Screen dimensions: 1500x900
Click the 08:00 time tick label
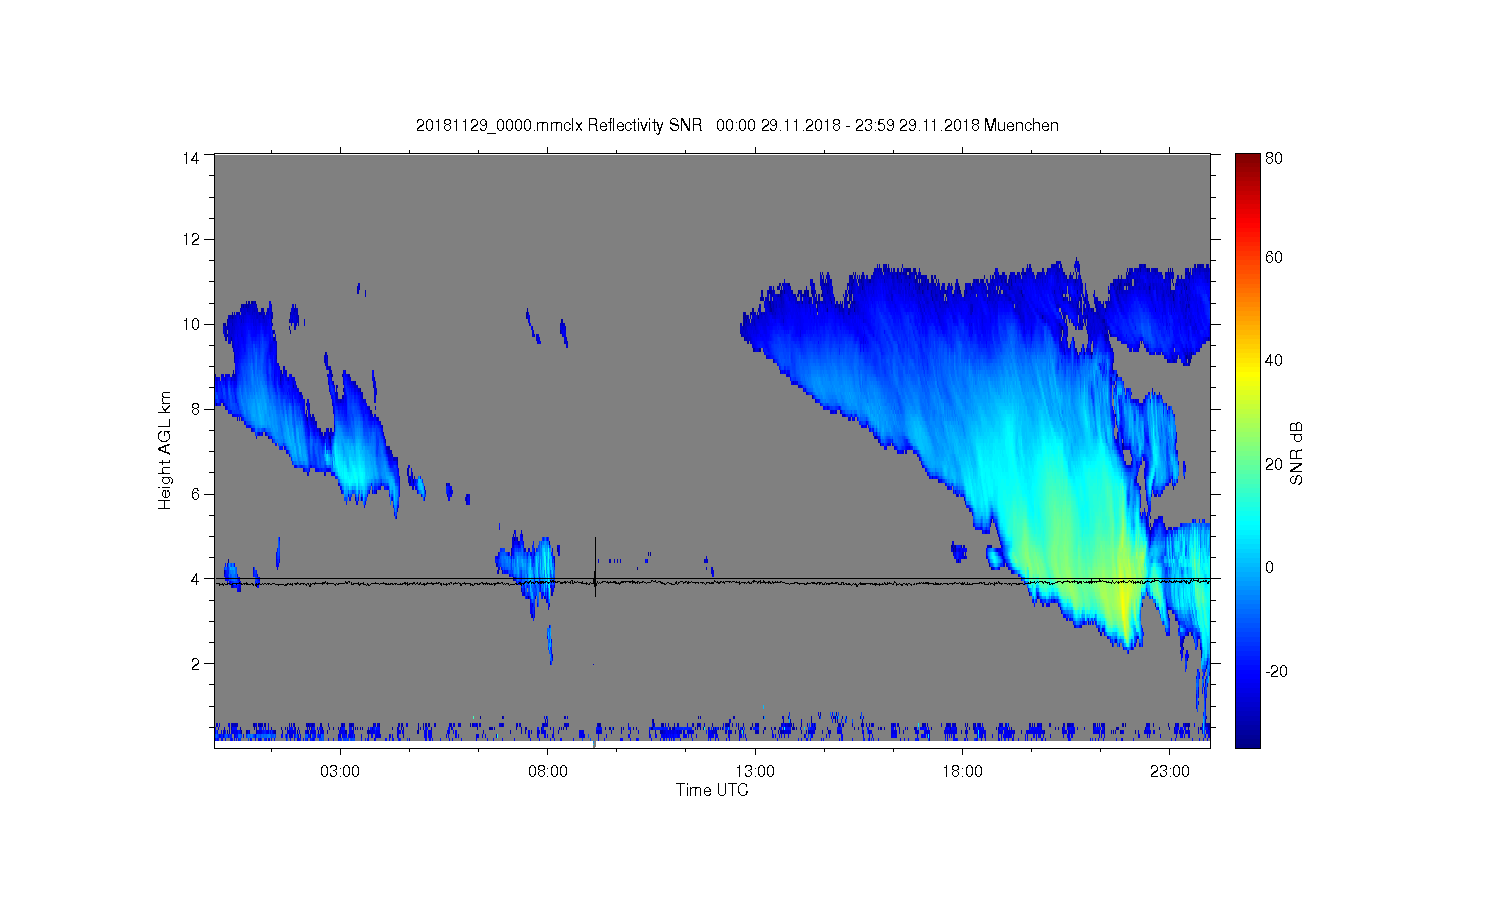pyautogui.click(x=548, y=772)
